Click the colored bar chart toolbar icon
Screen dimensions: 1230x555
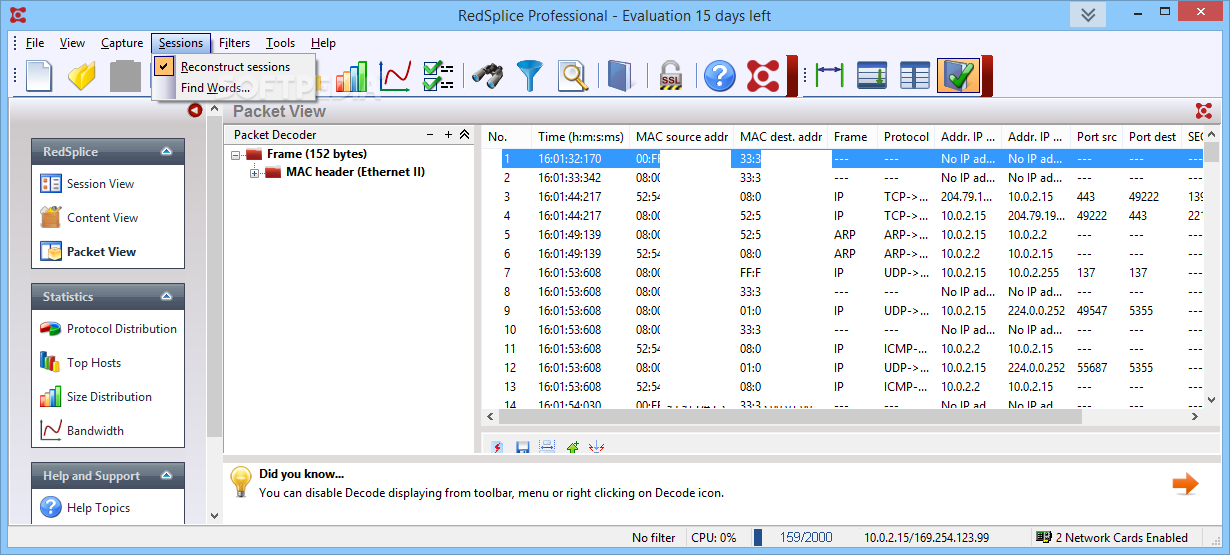(351, 76)
